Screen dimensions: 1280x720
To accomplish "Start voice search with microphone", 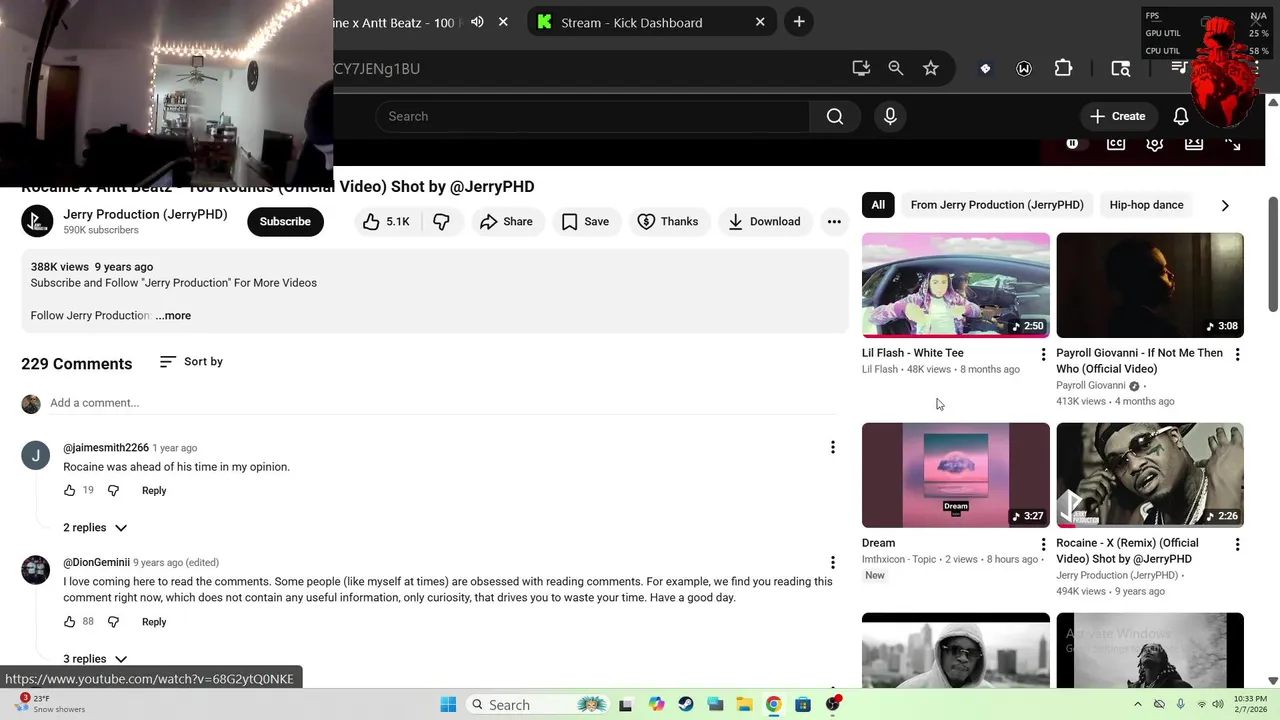I will click(890, 116).
